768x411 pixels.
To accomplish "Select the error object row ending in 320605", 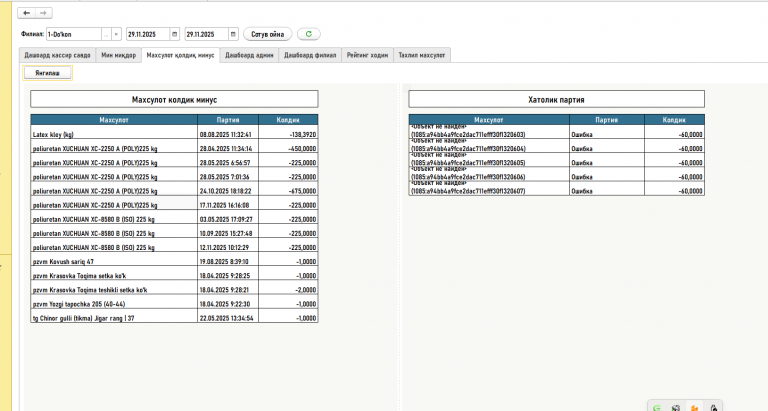I will click(x=489, y=161).
